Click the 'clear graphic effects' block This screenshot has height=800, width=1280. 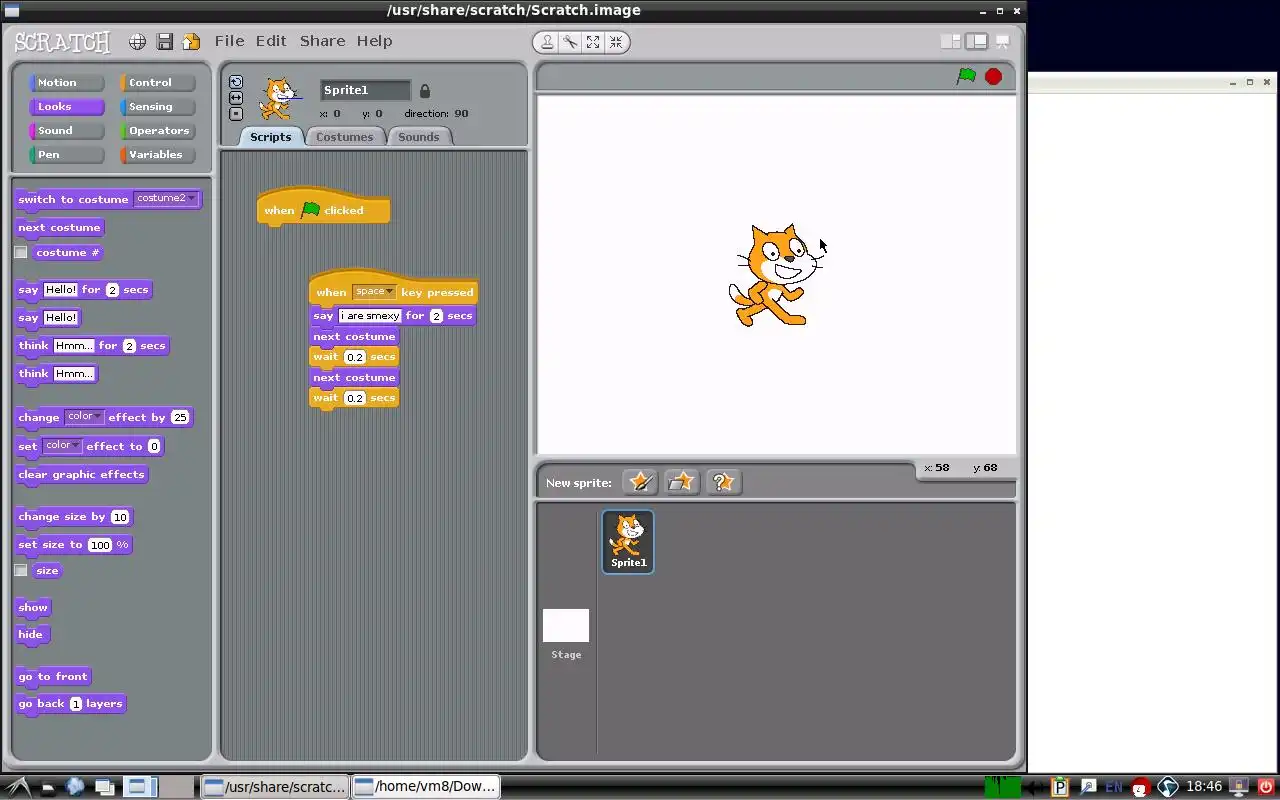pyautogui.click(x=81, y=475)
